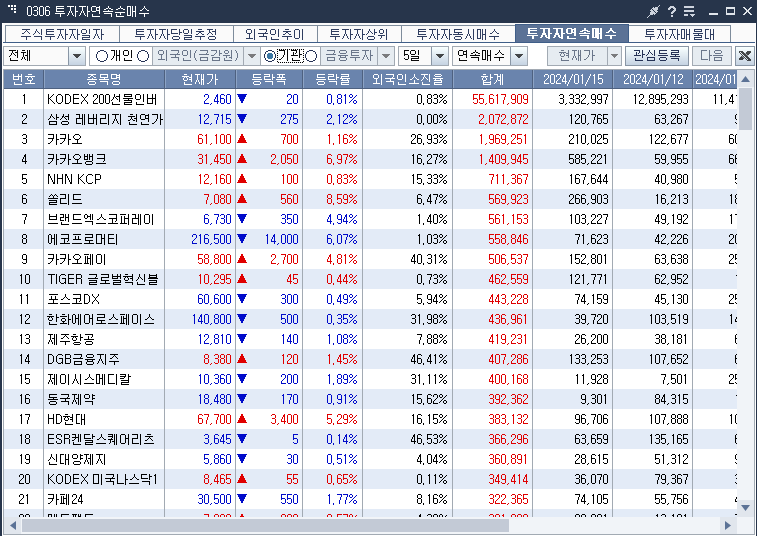Switch to 투자자당일추정 tab
This screenshot has width=757, height=536.
pos(176,34)
